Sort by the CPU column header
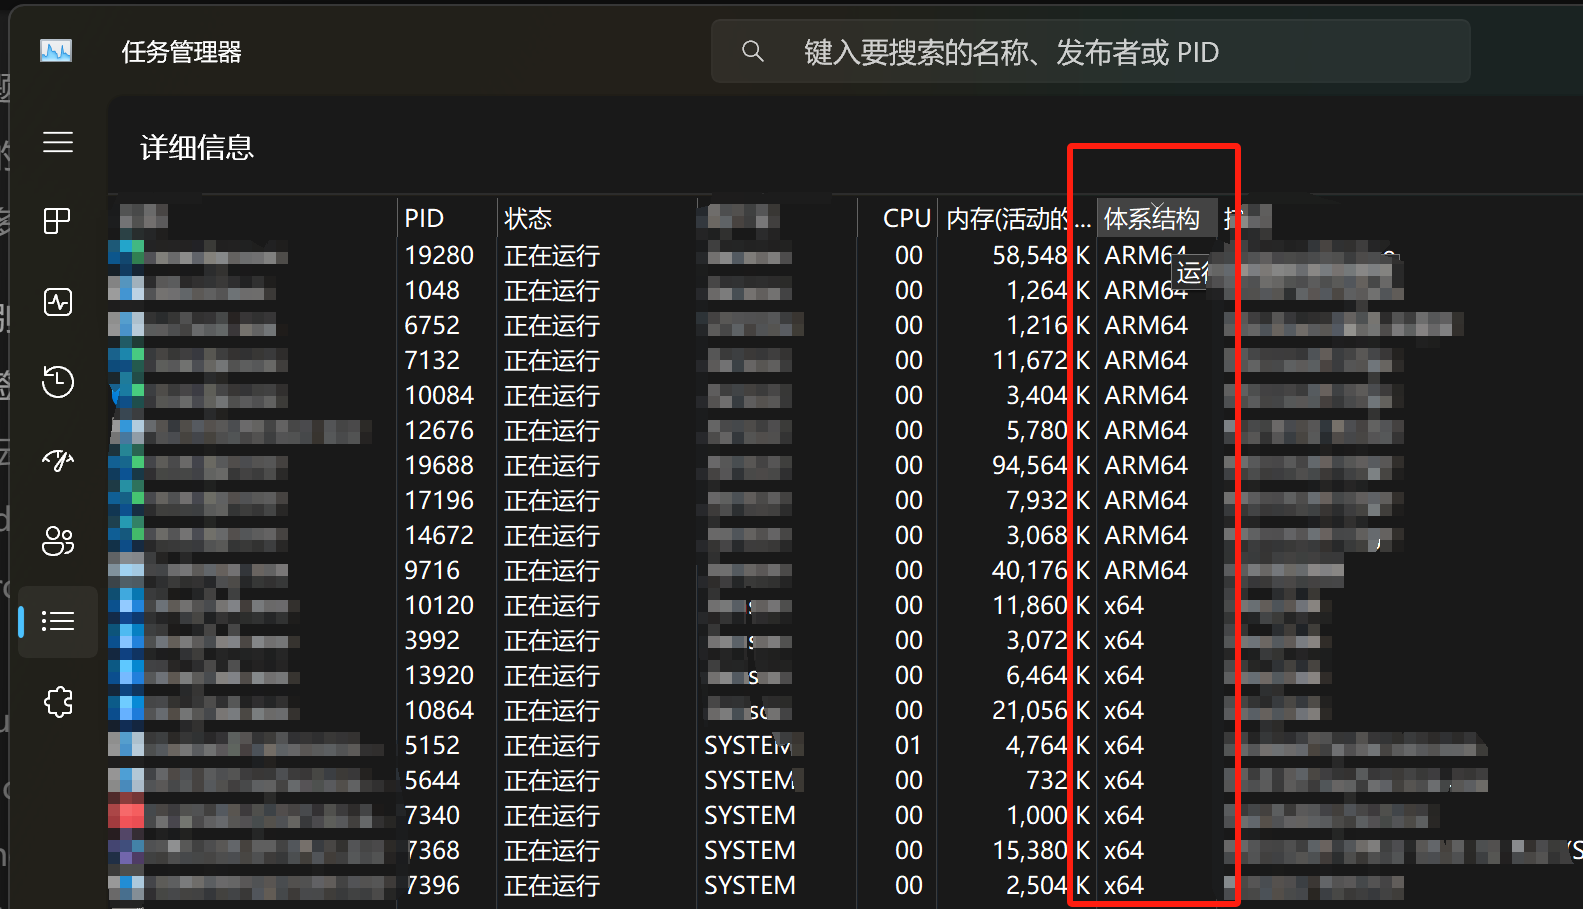Image resolution: width=1583 pixels, height=909 pixels. point(906,219)
